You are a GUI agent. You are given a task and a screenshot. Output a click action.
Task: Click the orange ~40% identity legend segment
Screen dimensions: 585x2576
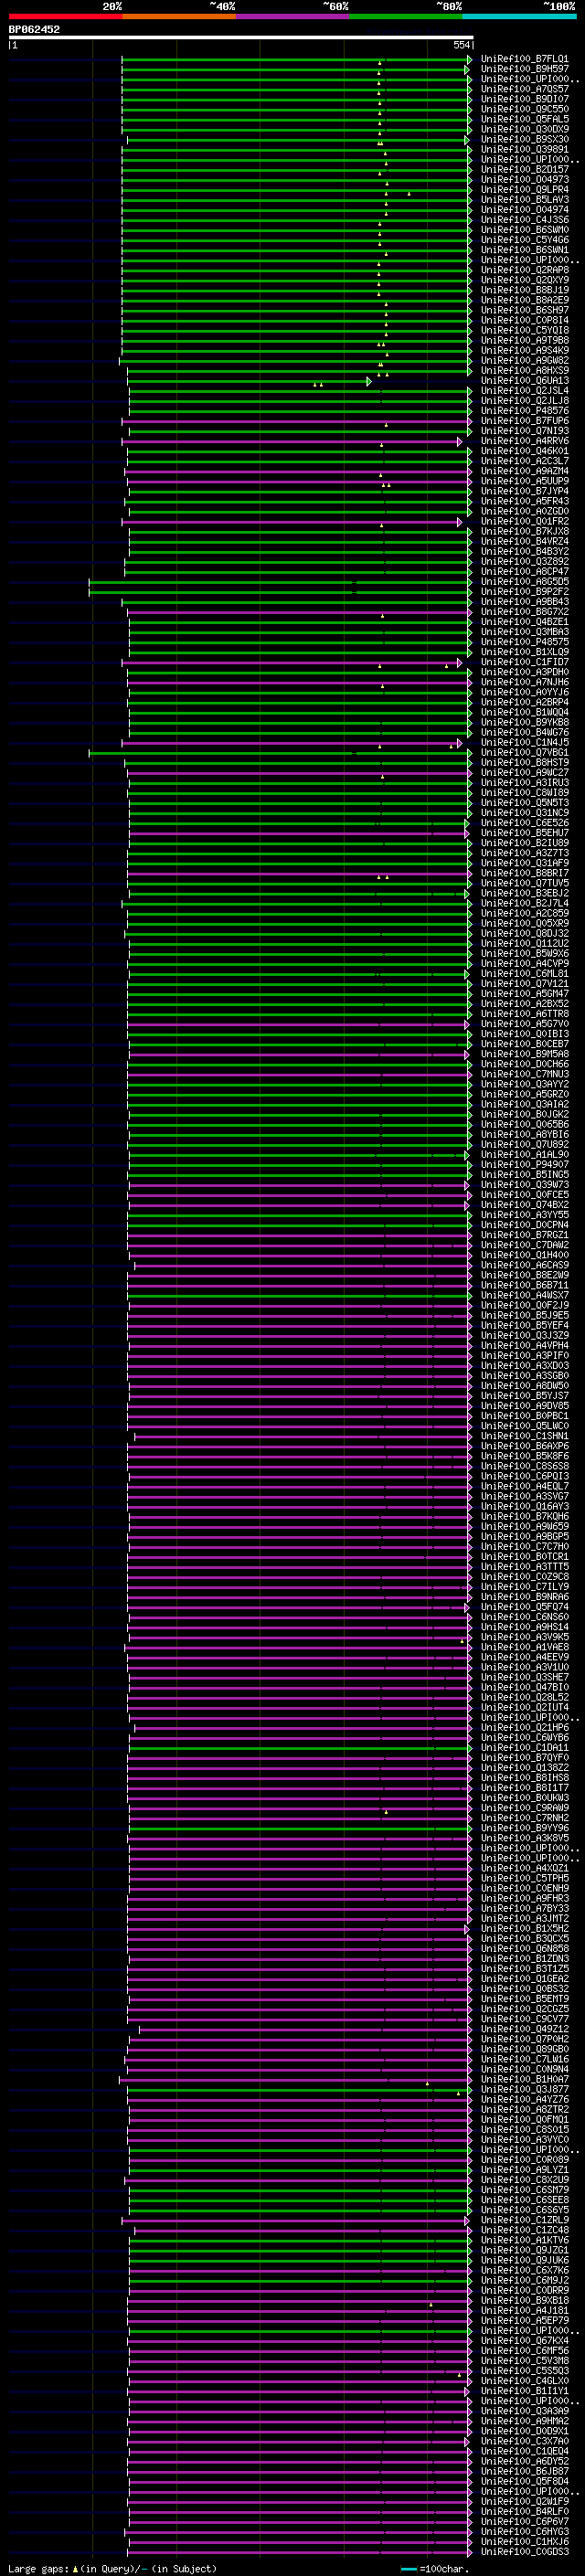pos(179,16)
